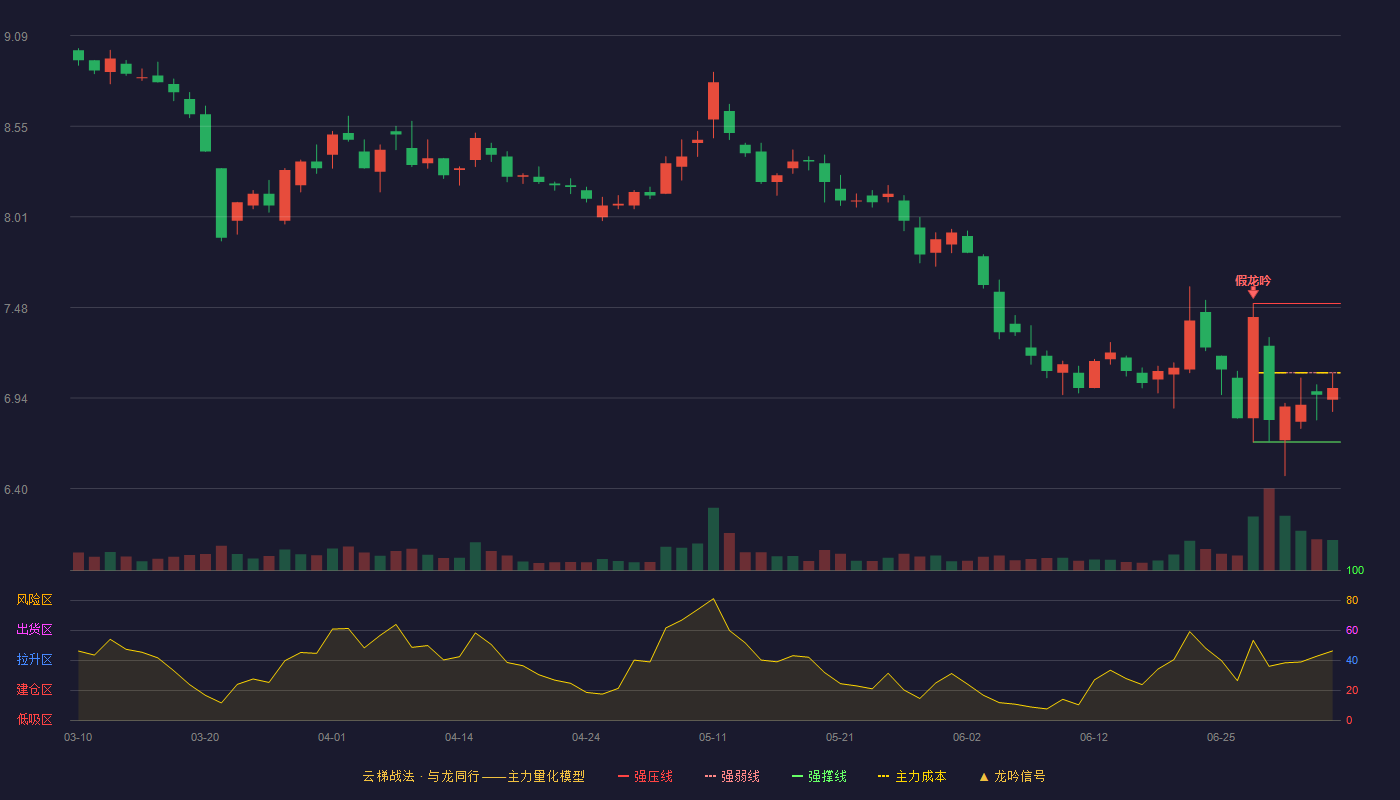Click the 假龙吟 signal marker arrow
This screenshot has height=800, width=1400.
tap(1253, 293)
